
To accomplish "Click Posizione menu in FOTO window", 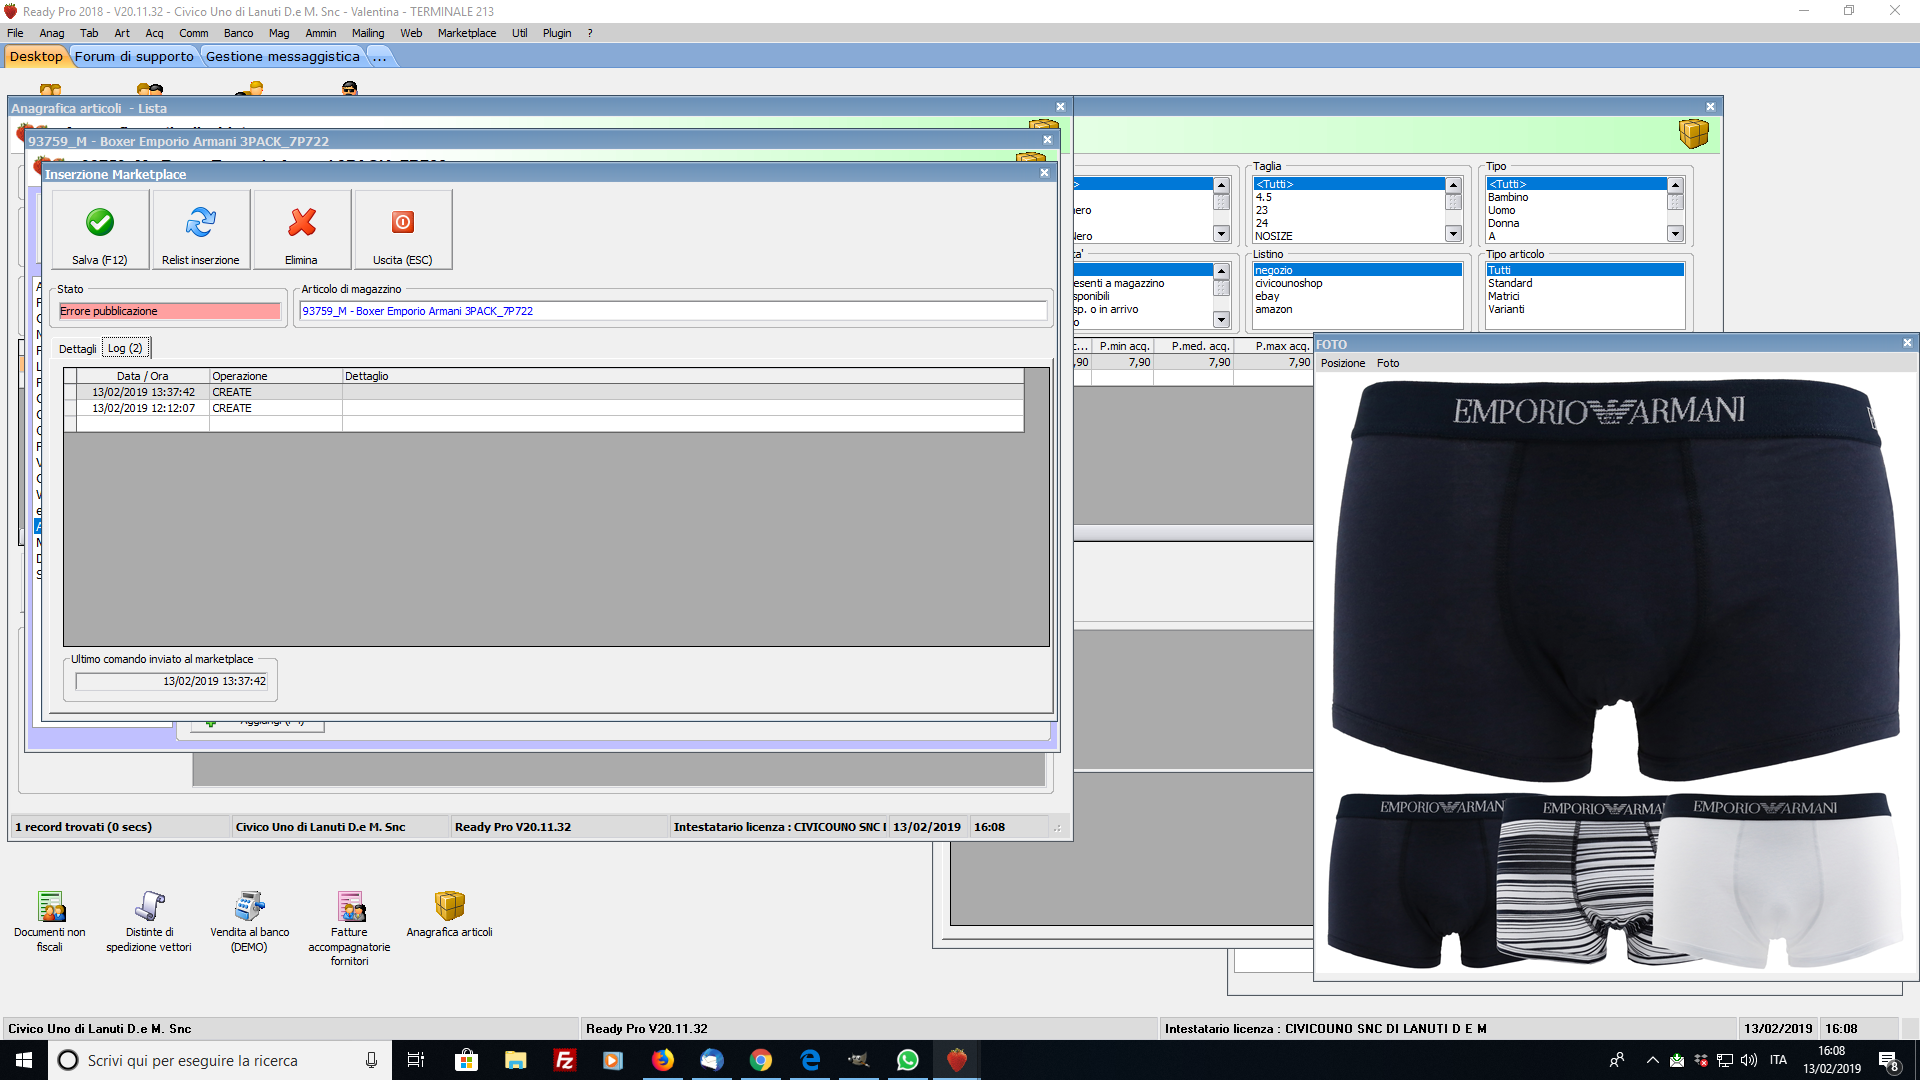I will click(x=1342, y=363).
